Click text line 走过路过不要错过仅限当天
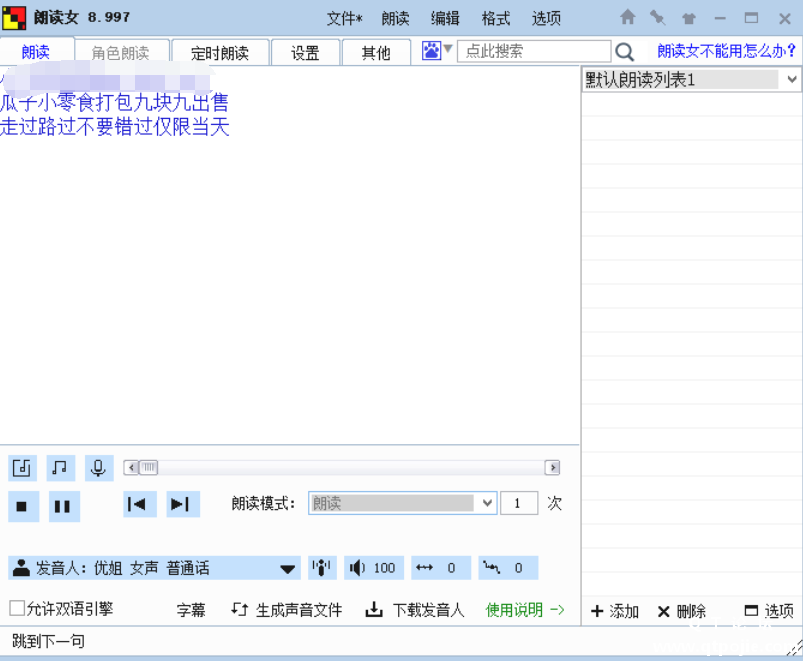This screenshot has width=803, height=661. pos(114,126)
